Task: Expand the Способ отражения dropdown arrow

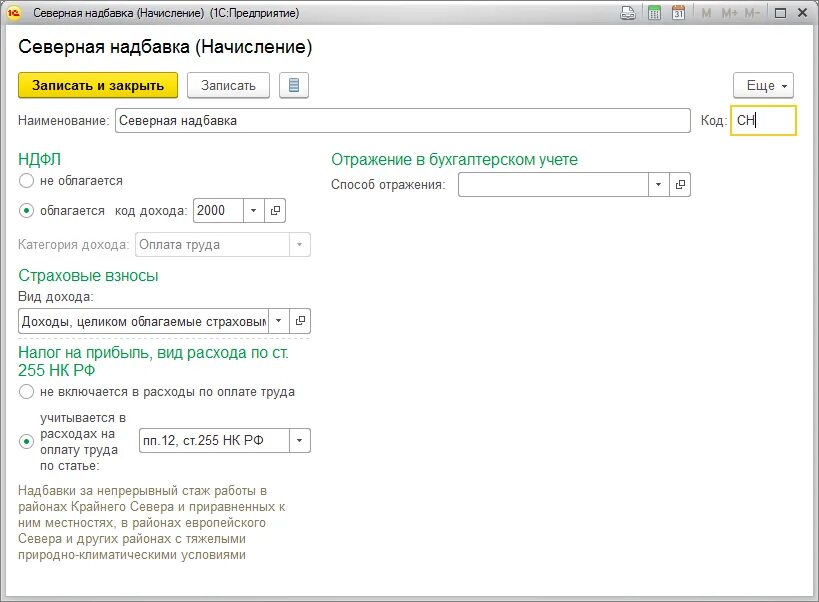Action: 659,184
